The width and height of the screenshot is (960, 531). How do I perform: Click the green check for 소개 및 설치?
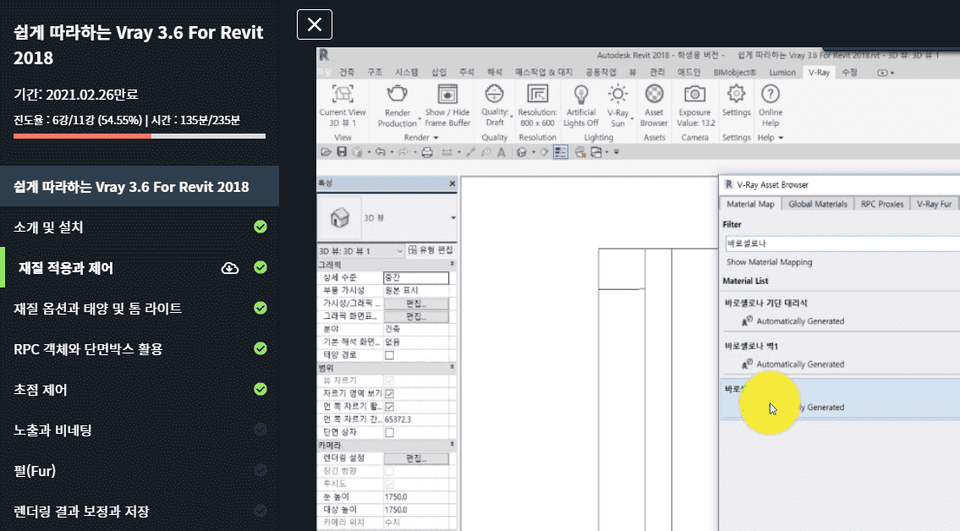coord(260,227)
